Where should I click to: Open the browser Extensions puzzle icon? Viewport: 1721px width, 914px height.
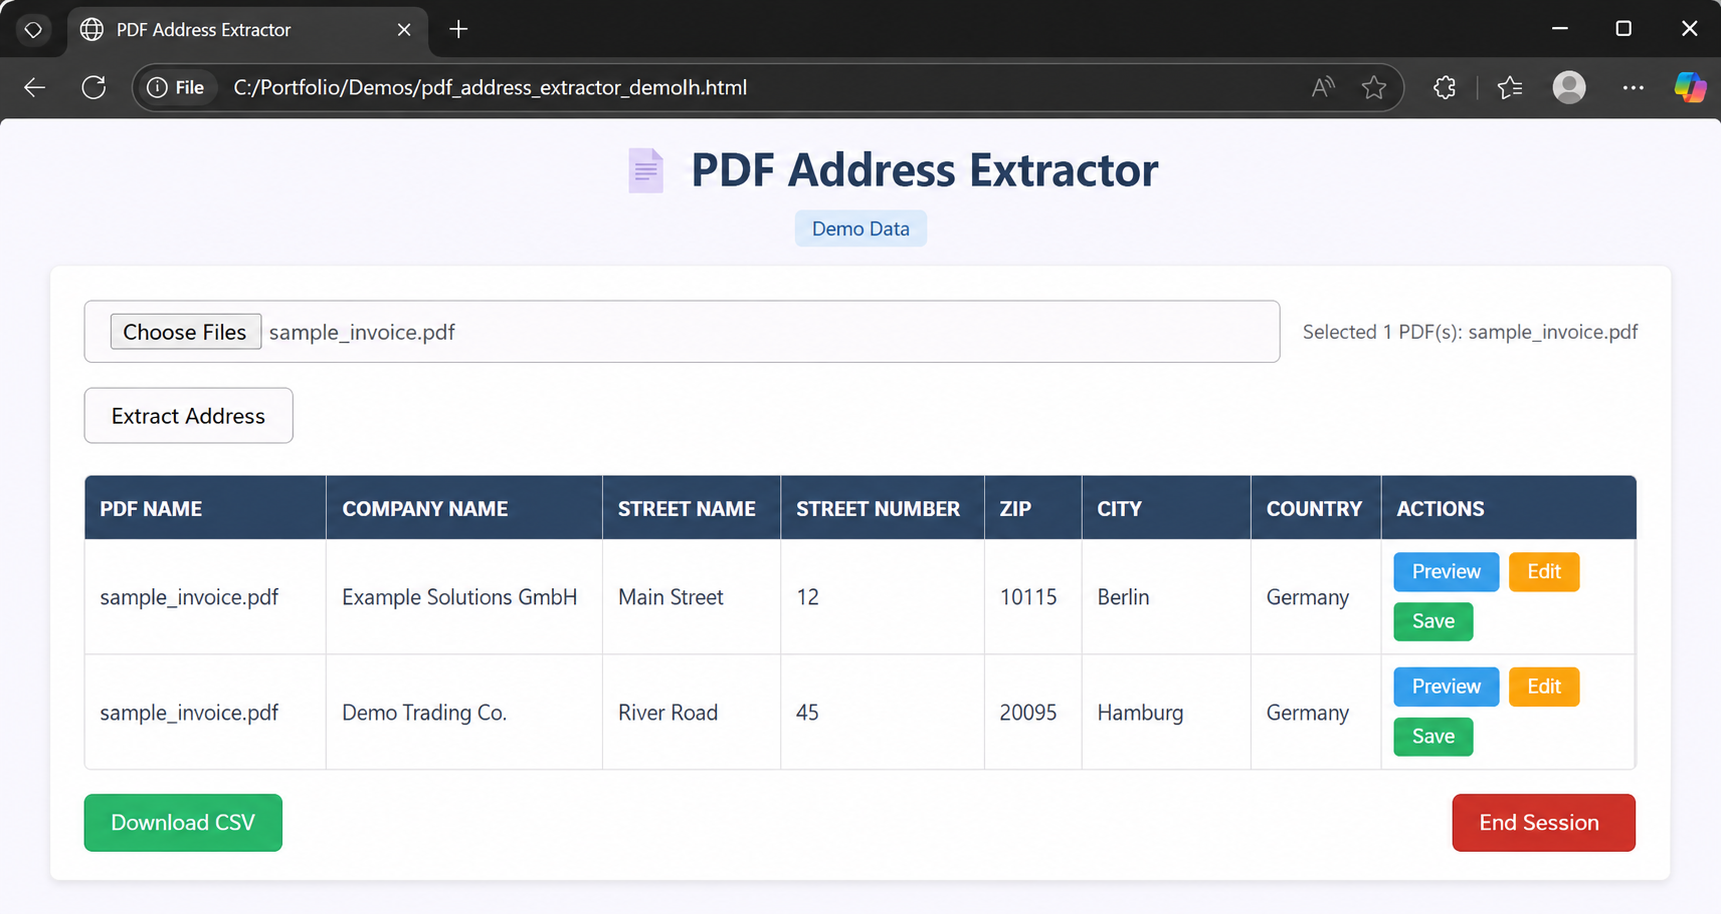coord(1444,88)
